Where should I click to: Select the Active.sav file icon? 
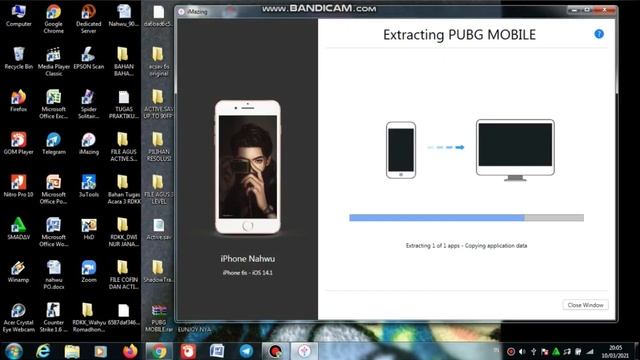click(159, 229)
